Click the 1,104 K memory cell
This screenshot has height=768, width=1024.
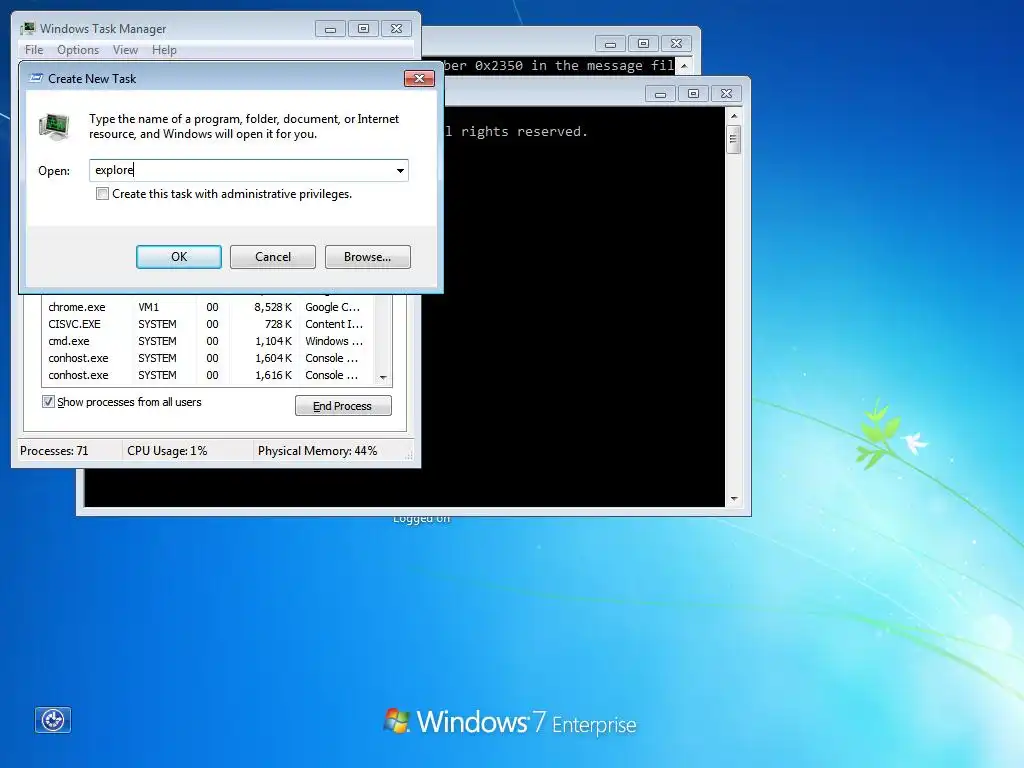coord(273,341)
